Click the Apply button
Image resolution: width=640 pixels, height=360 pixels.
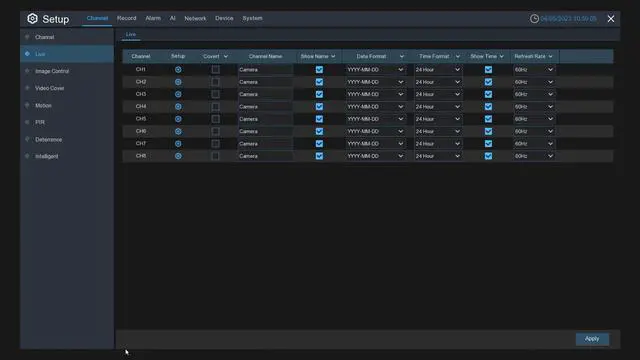(x=592, y=339)
